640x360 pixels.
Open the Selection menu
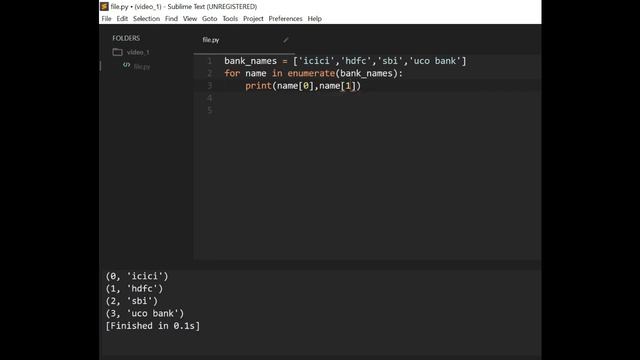[x=146, y=19]
